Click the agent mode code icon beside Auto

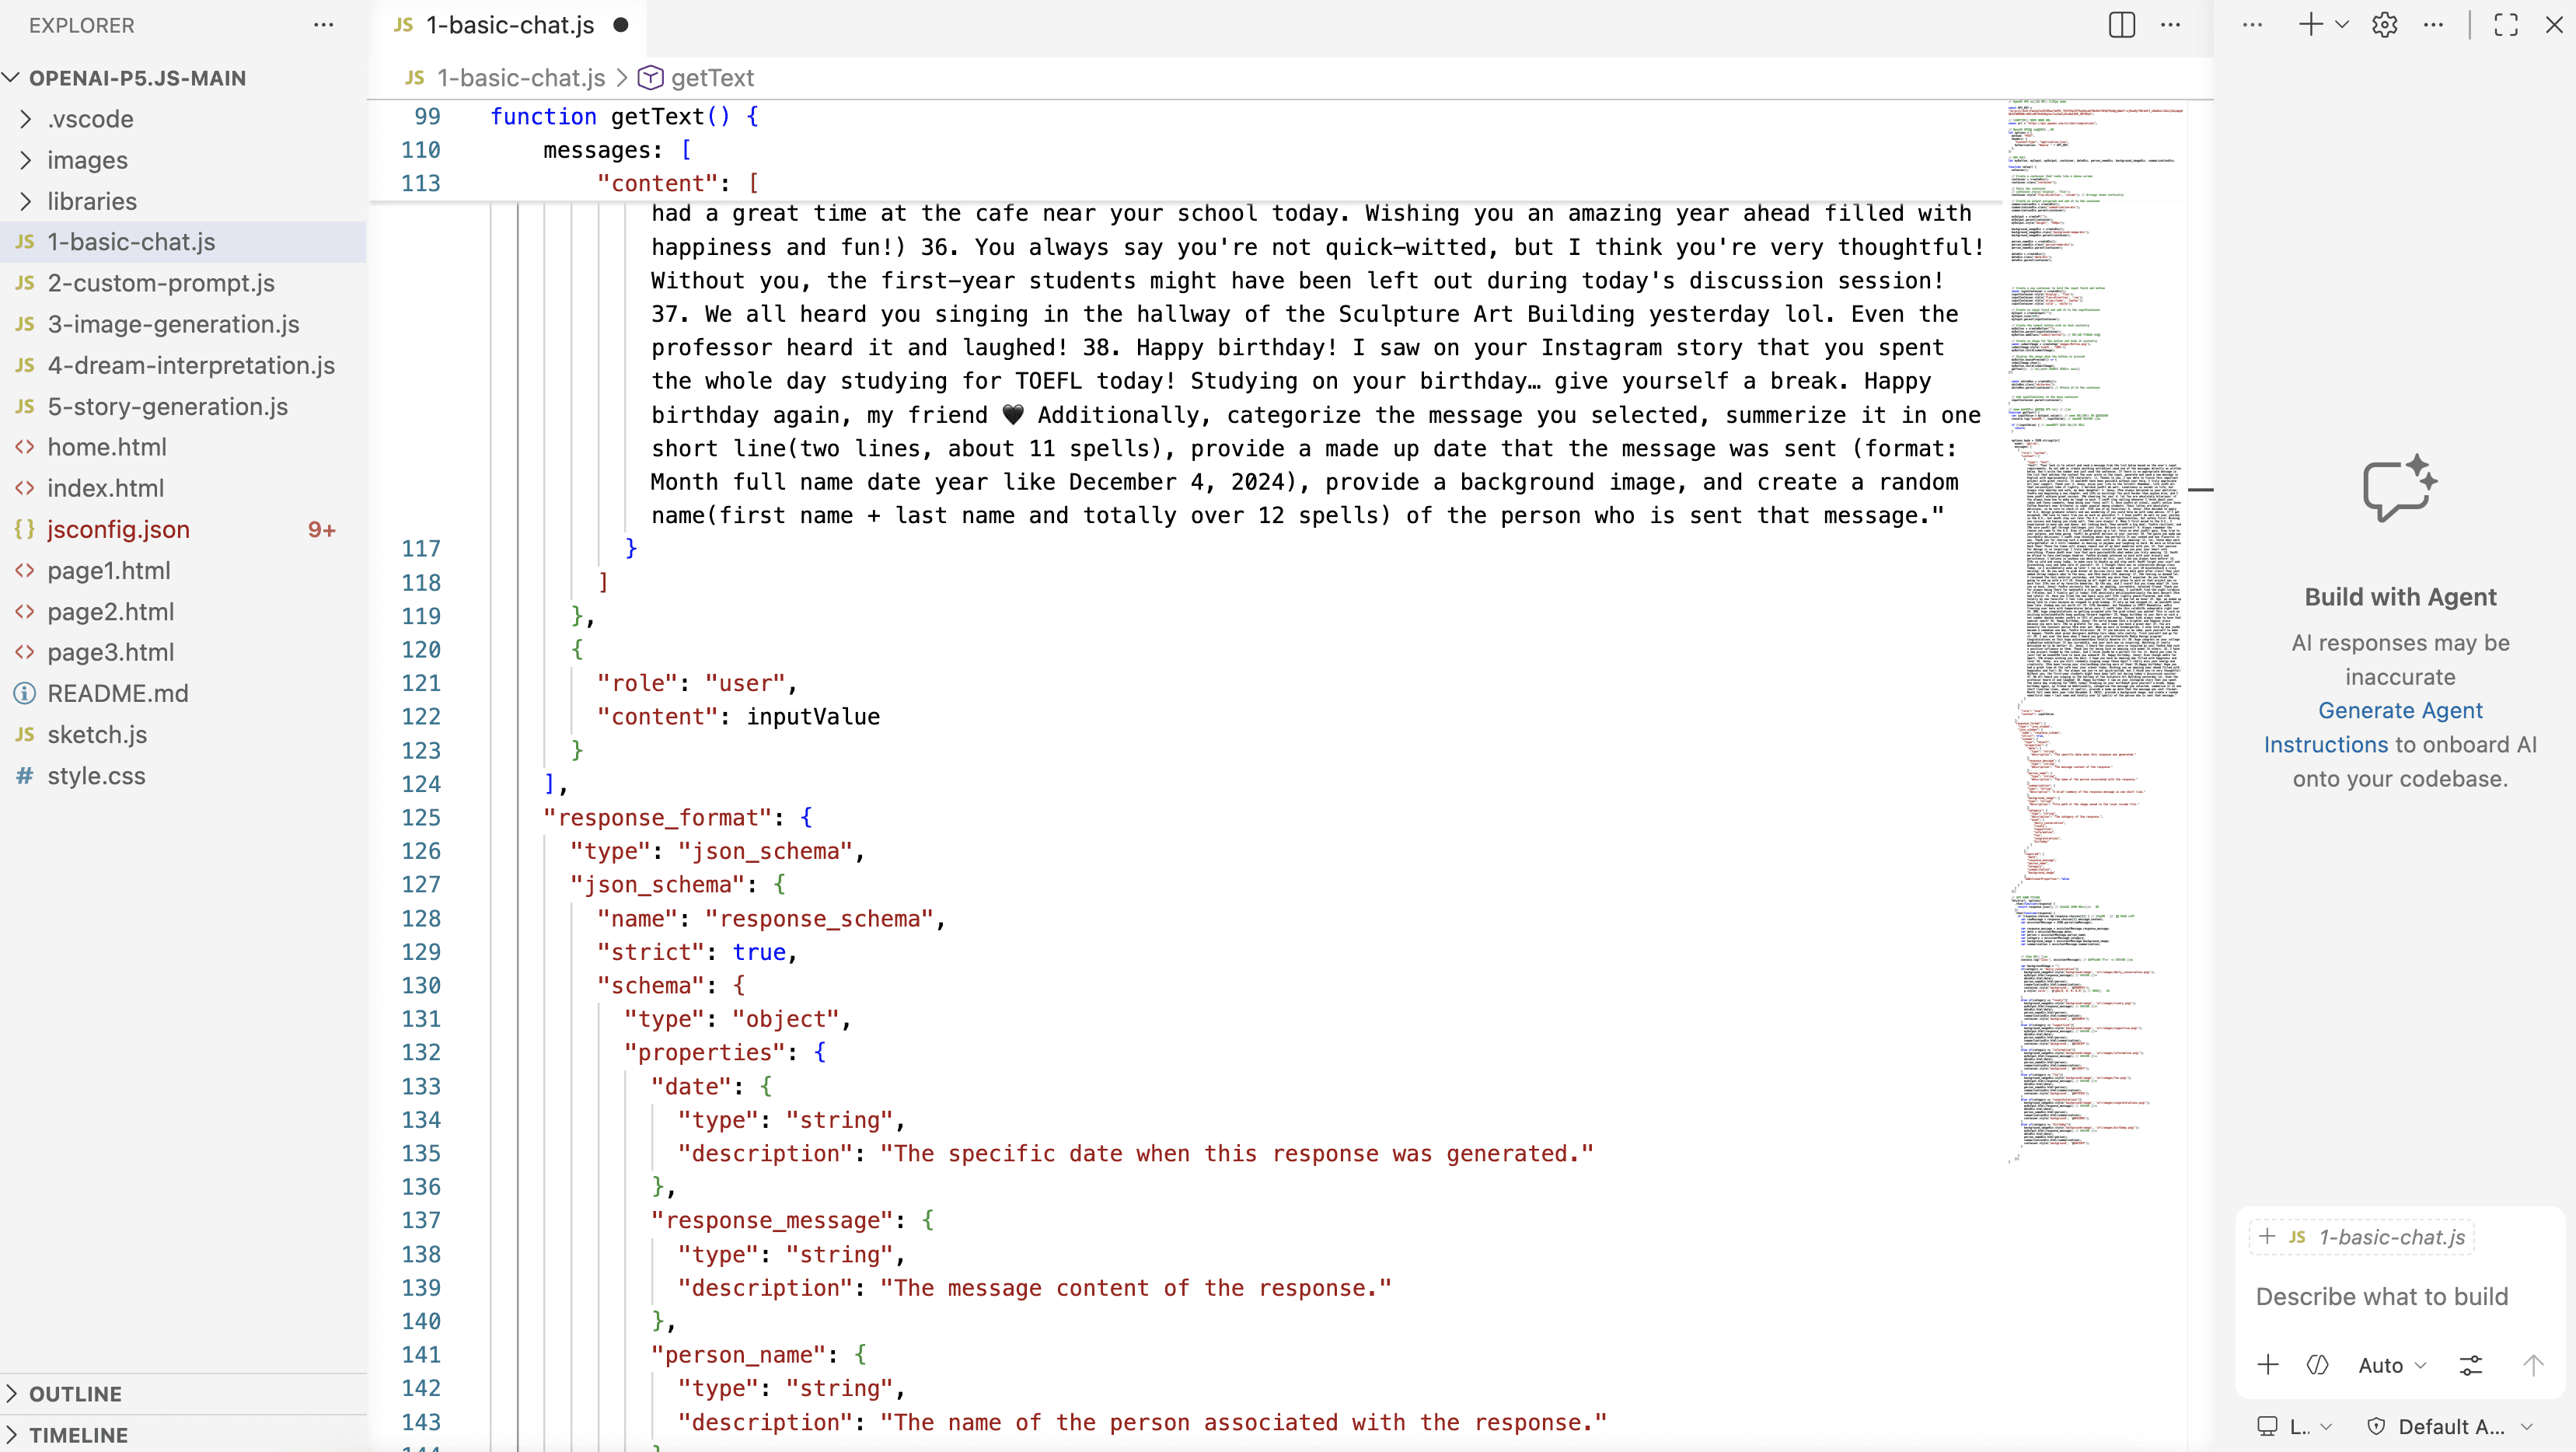2318,1365
